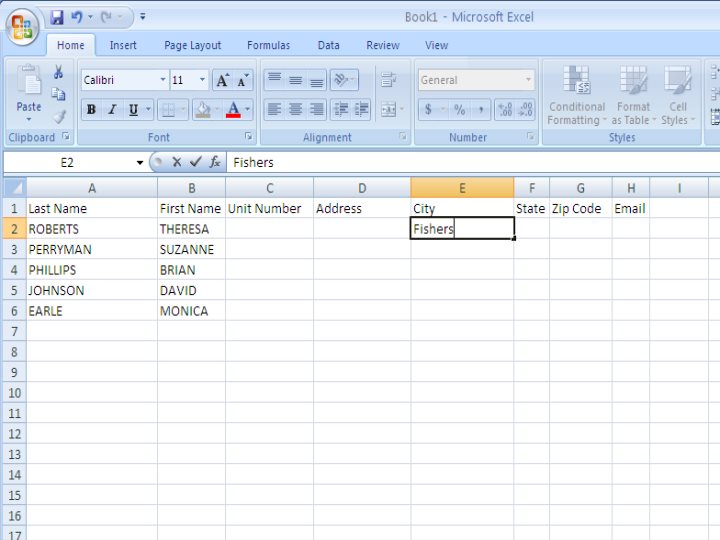
Task: Click the formula bar showing Fishers
Action: 473,162
